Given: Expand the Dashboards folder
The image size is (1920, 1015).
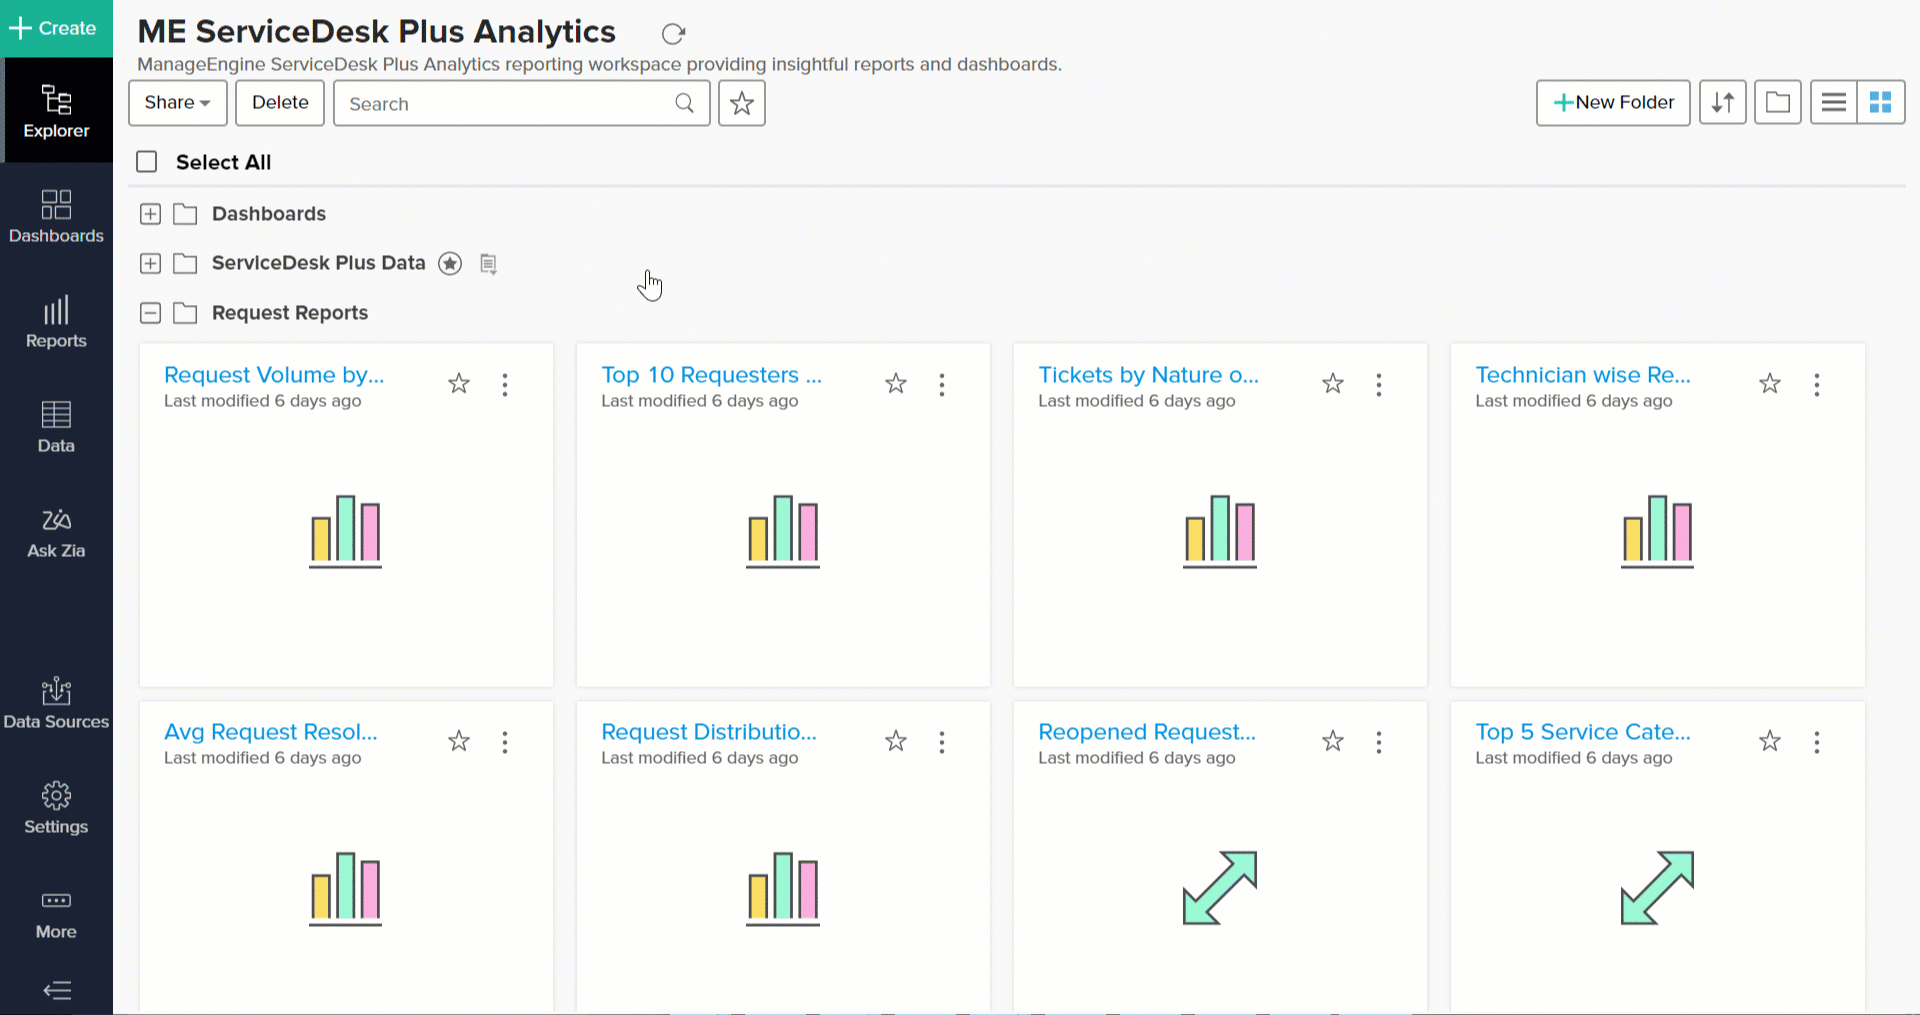Looking at the screenshot, I should coord(150,214).
